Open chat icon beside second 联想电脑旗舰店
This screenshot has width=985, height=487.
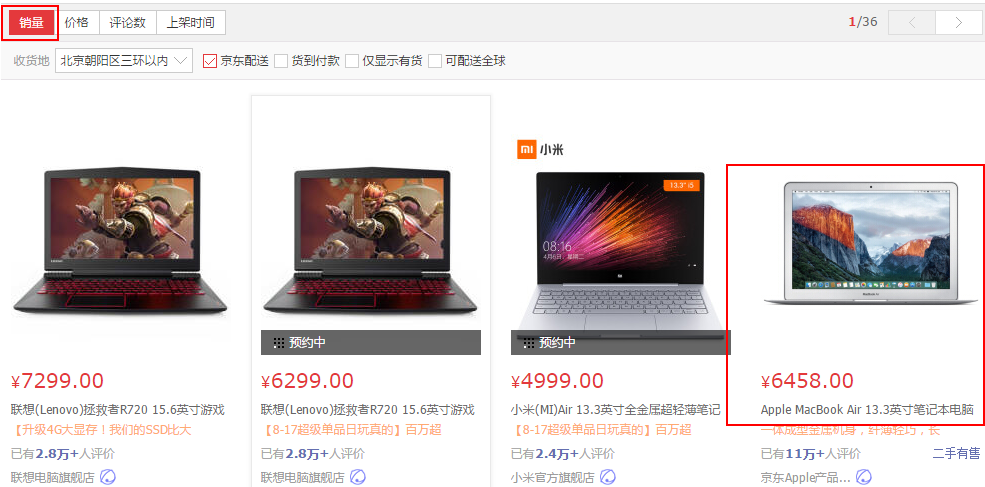358,477
